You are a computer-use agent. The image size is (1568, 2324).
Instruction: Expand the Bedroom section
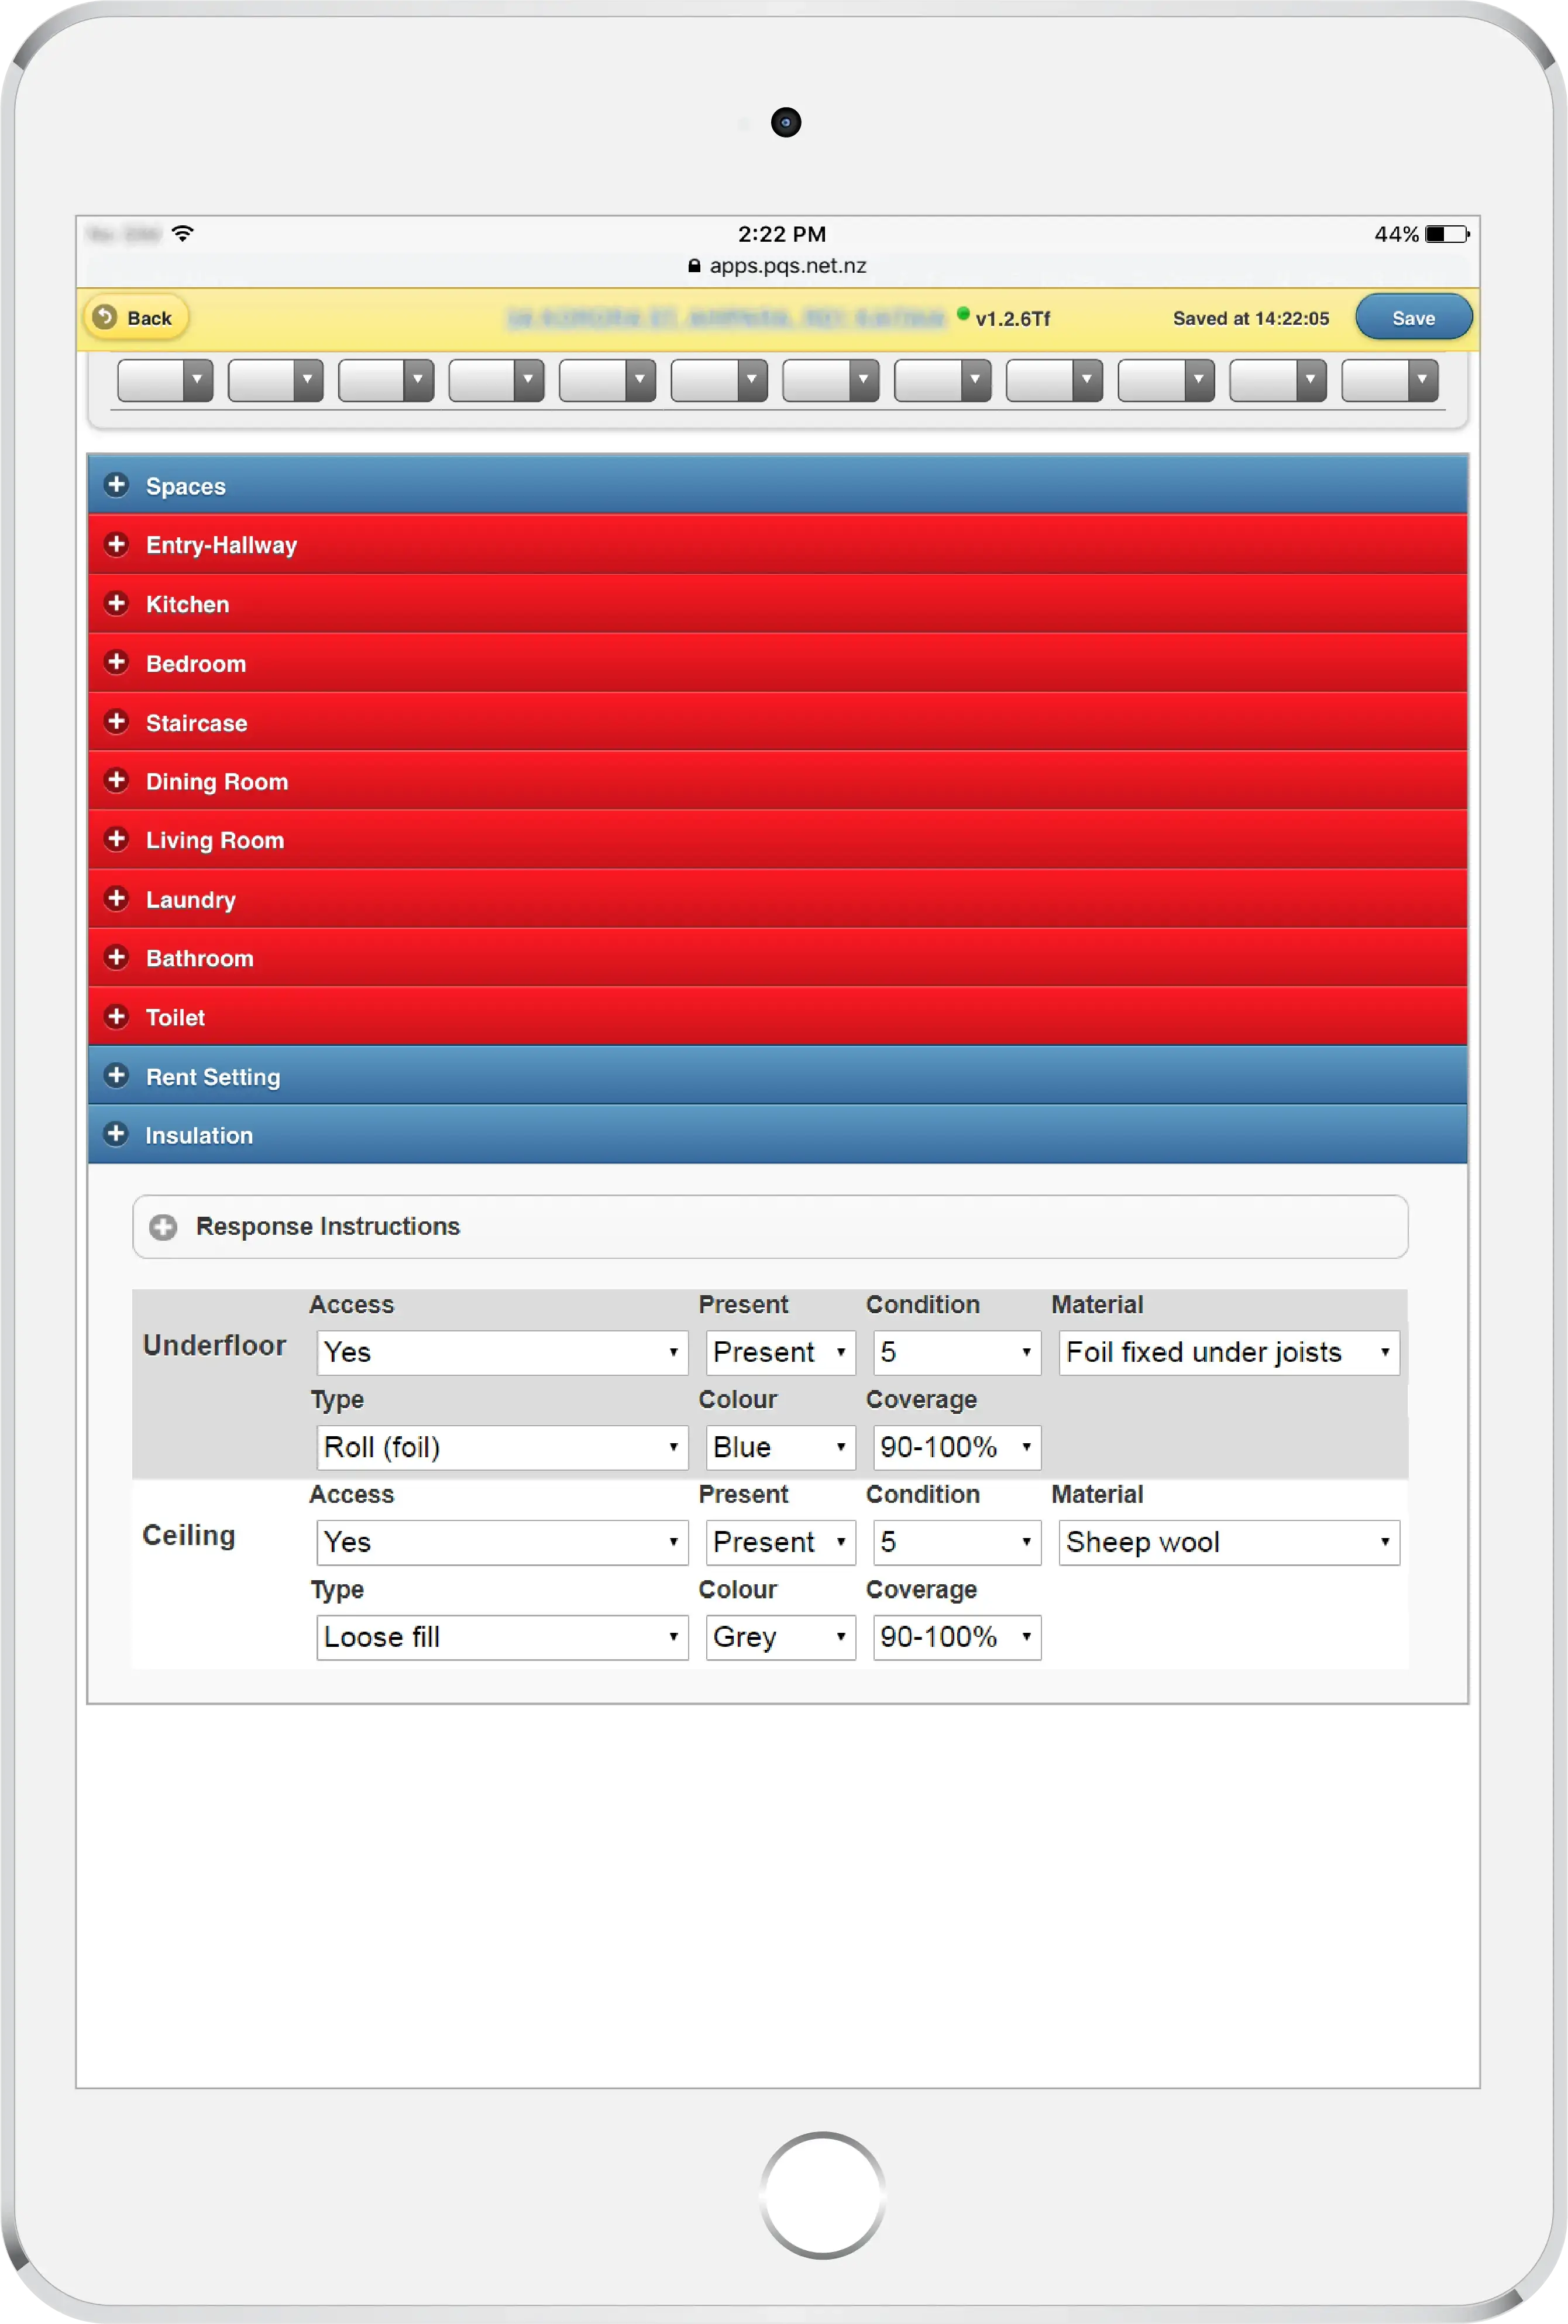(196, 664)
